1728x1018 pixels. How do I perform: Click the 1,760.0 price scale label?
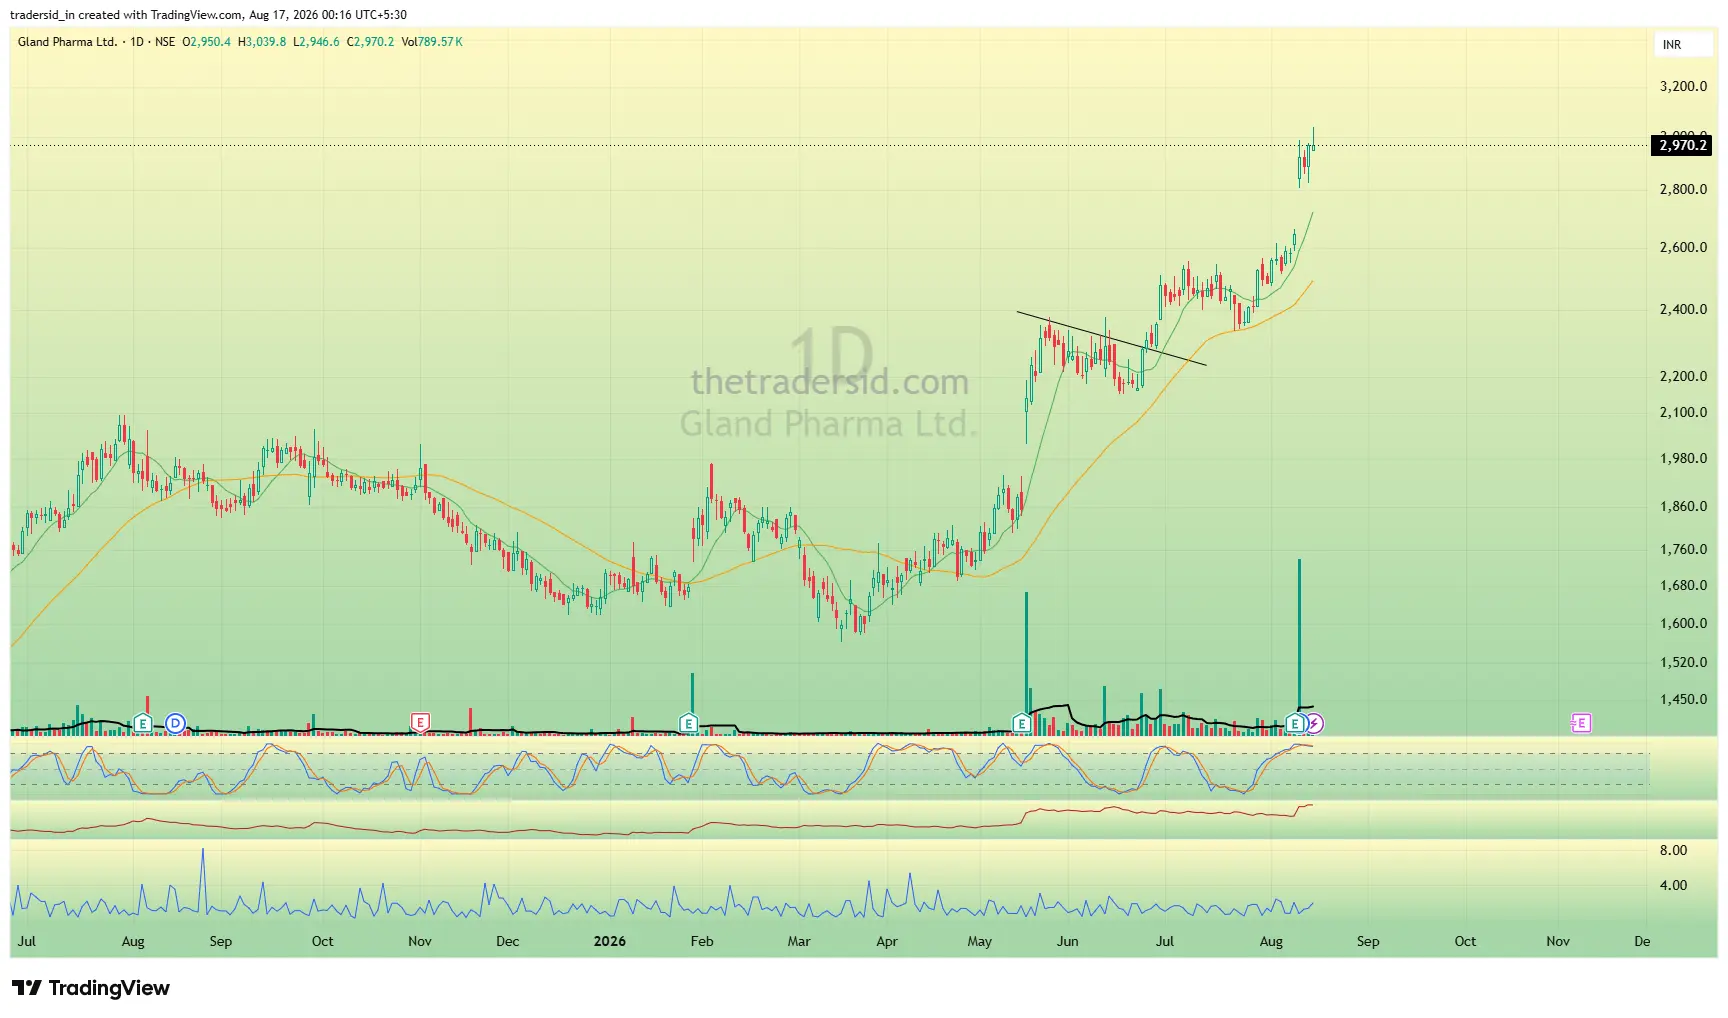click(x=1683, y=549)
